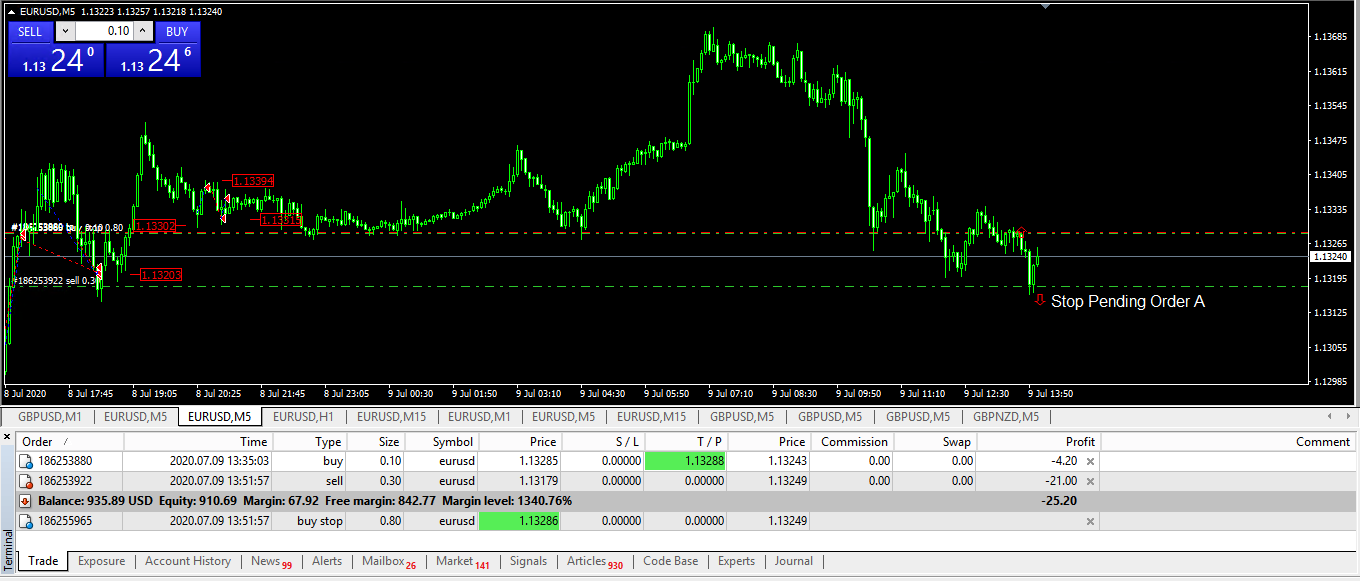The image size is (1360, 581).
Task: Close the Terminal panel
Action: point(8,437)
